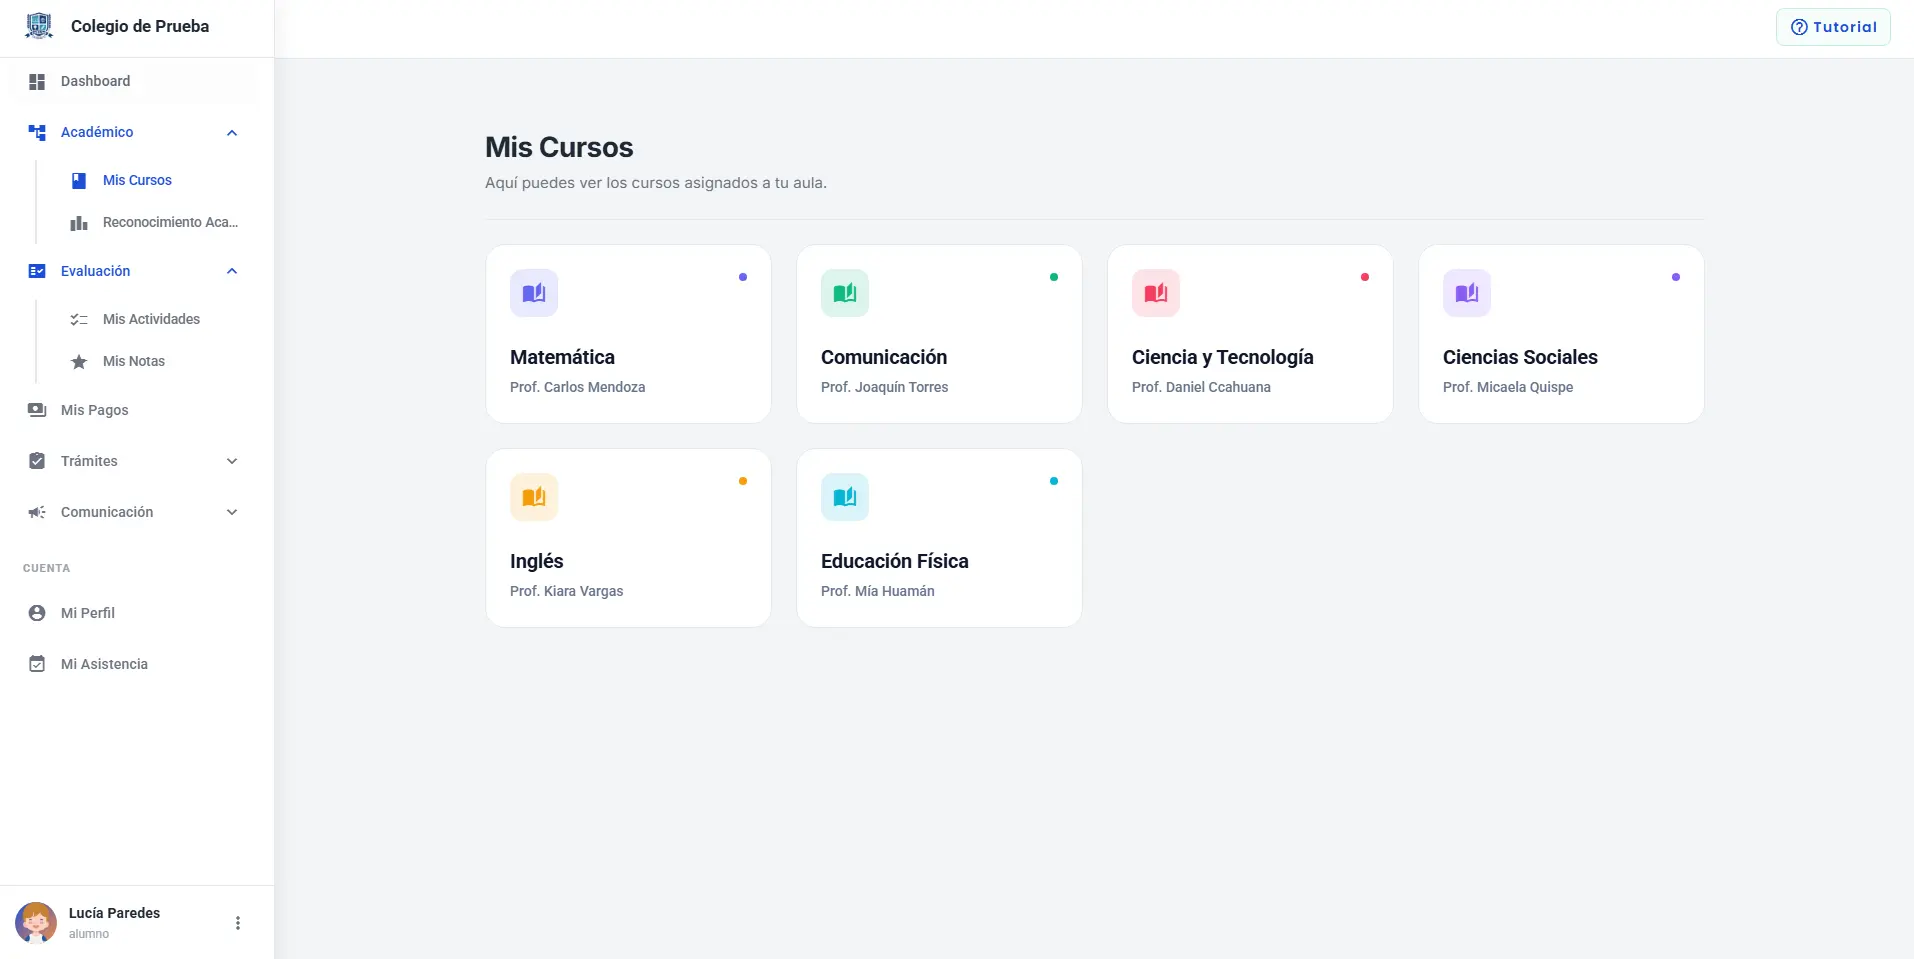1914x959 pixels.
Task: Click the Mis Pagos payment icon
Action: tap(37, 410)
